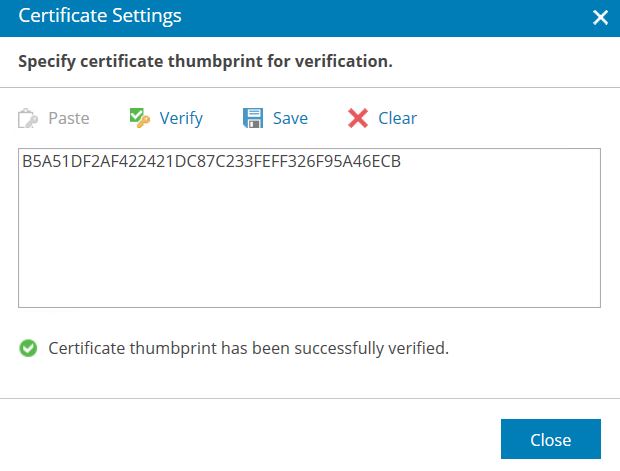This screenshot has width=620, height=471.
Task: Click the Certificate Settings title text
Action: tap(100, 17)
